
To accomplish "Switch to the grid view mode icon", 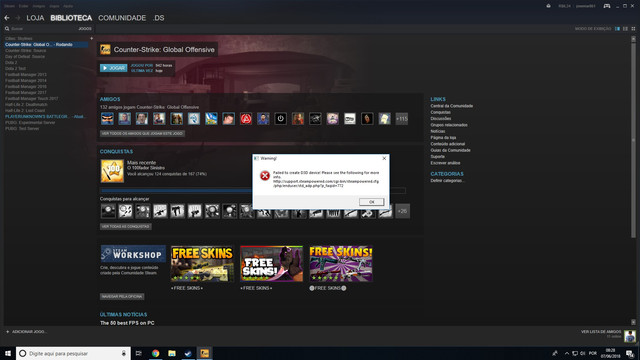I will tap(633, 29).
